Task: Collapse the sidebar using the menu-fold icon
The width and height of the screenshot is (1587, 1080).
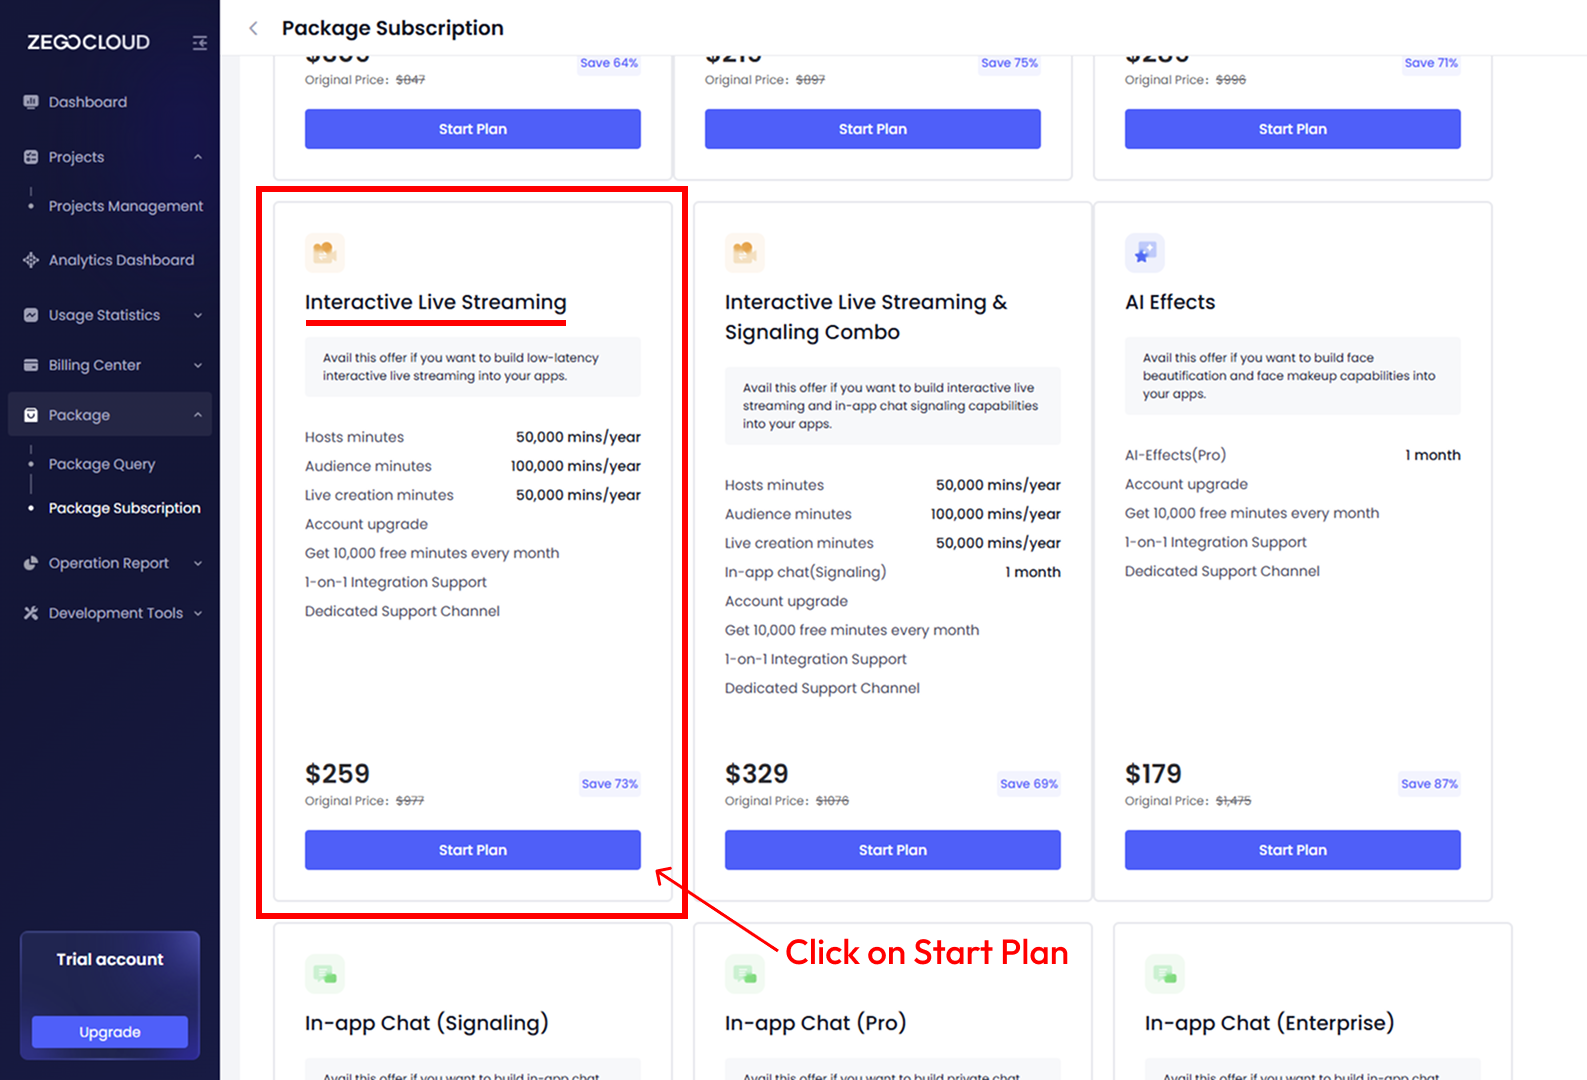Action: (200, 43)
